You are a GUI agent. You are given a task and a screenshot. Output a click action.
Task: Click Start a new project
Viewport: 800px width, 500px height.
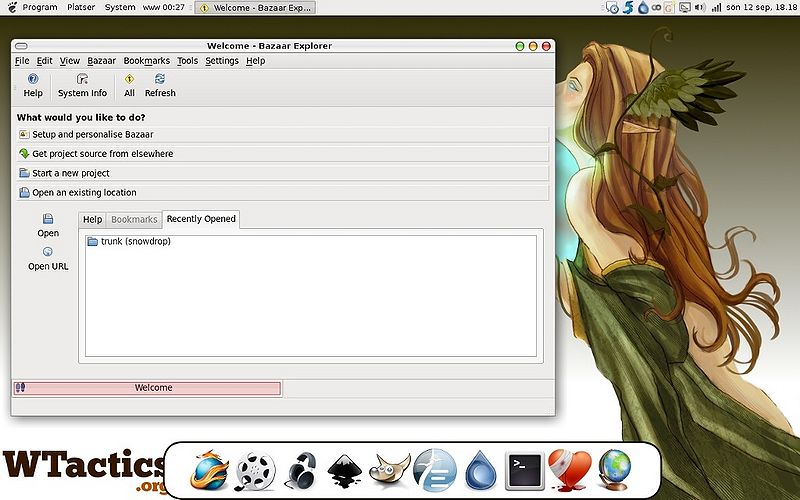click(x=283, y=173)
